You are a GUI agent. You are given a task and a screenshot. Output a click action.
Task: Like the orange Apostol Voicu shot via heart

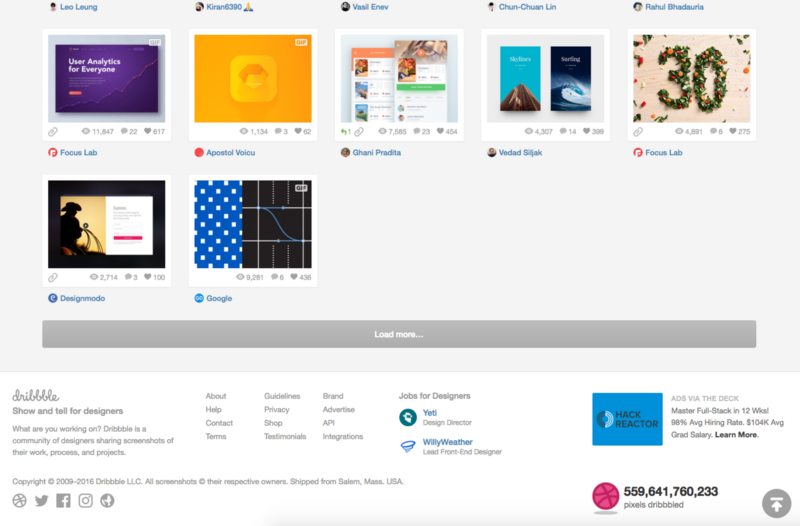click(295, 132)
